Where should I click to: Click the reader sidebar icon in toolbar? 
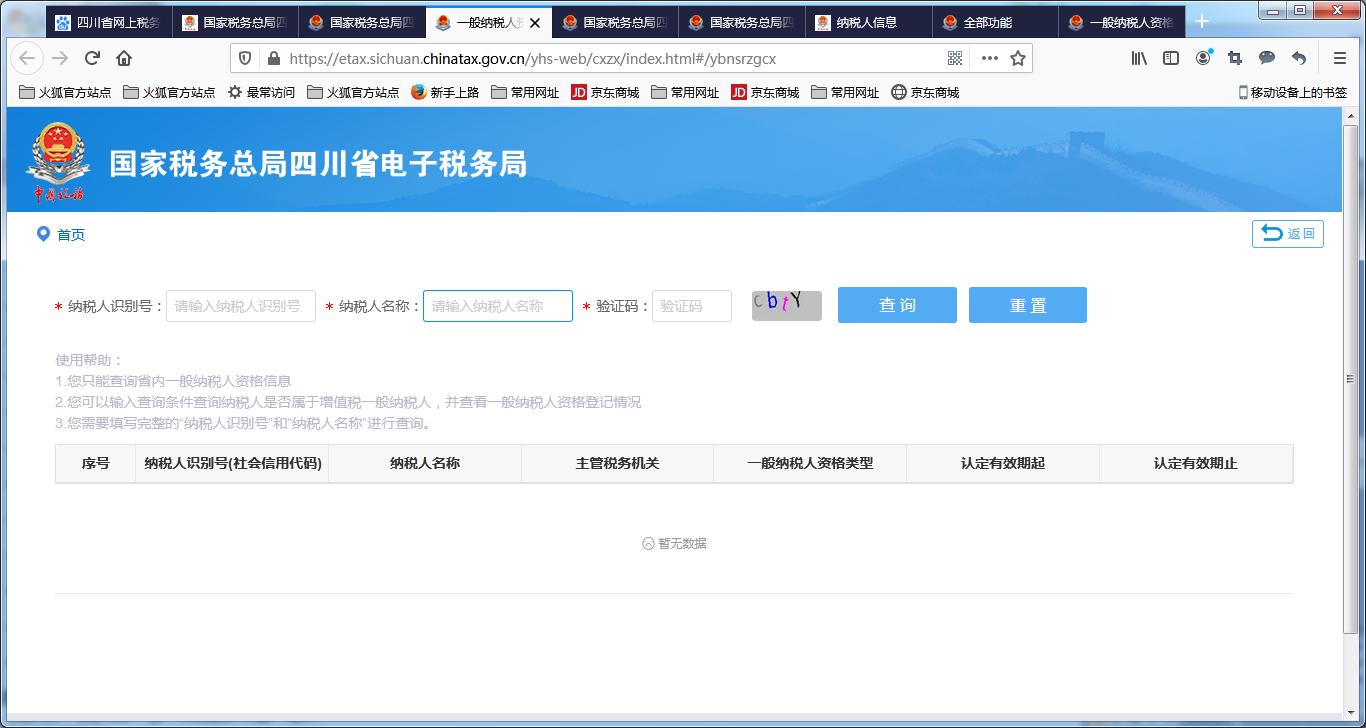point(1169,58)
